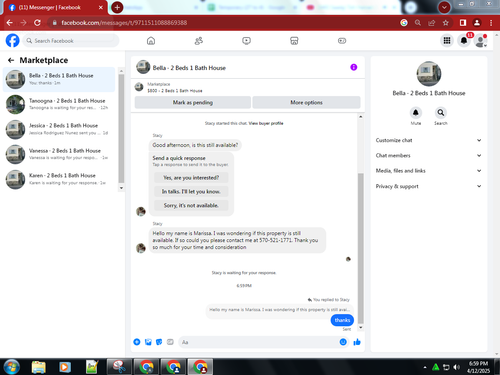Reload the page

pos(37,23)
